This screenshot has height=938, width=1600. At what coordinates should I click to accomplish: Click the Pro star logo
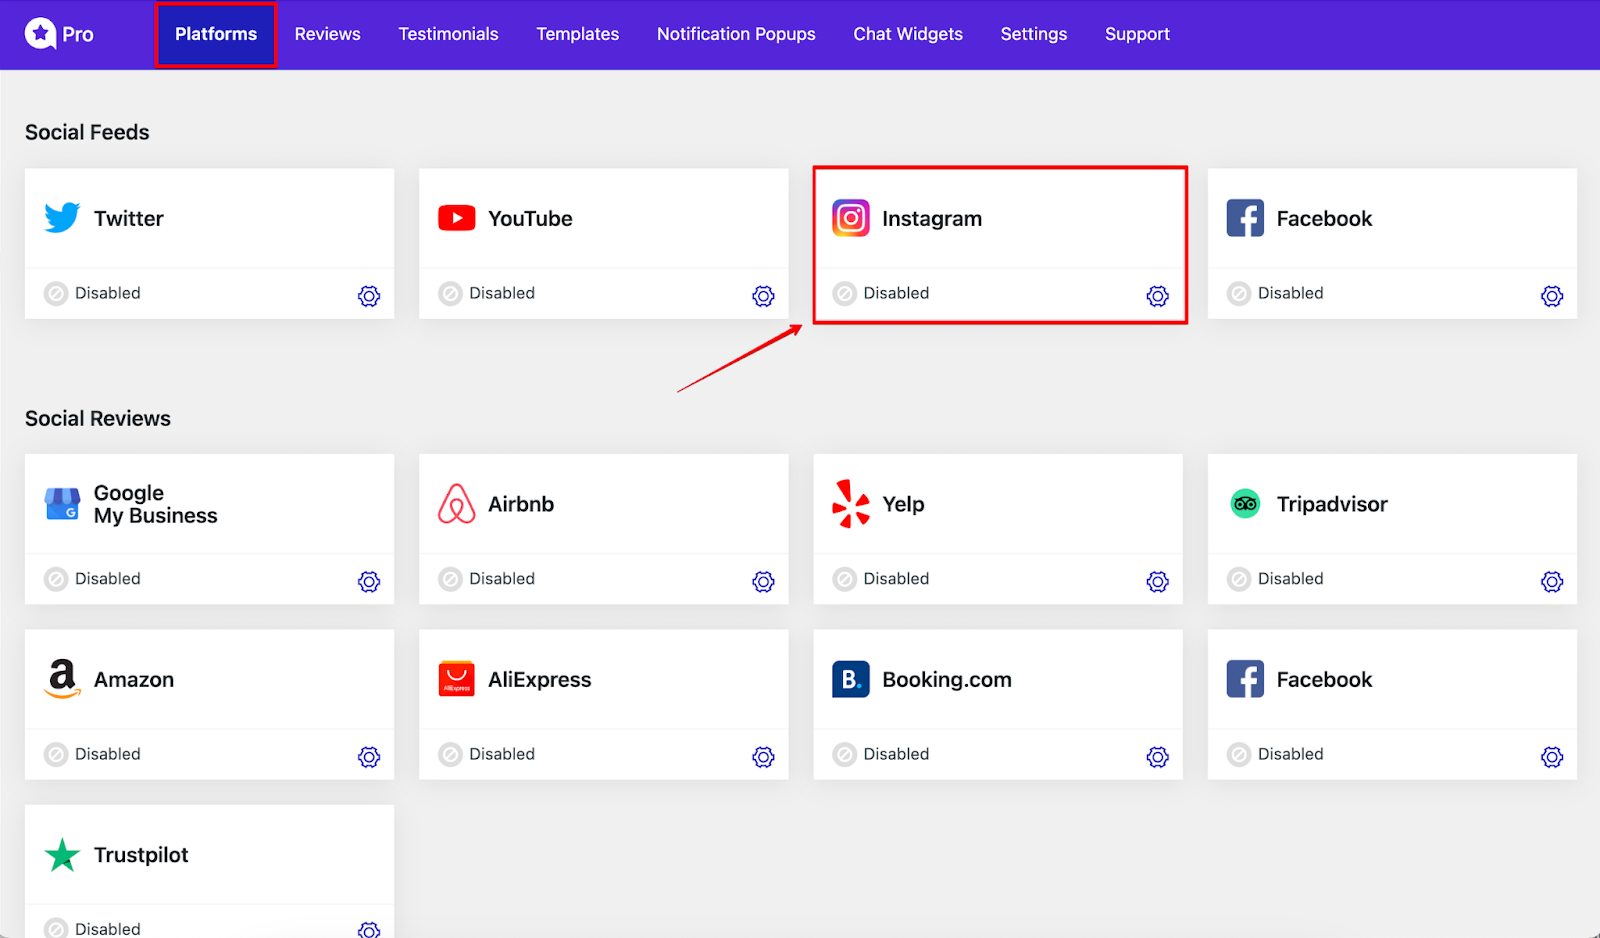click(x=40, y=34)
